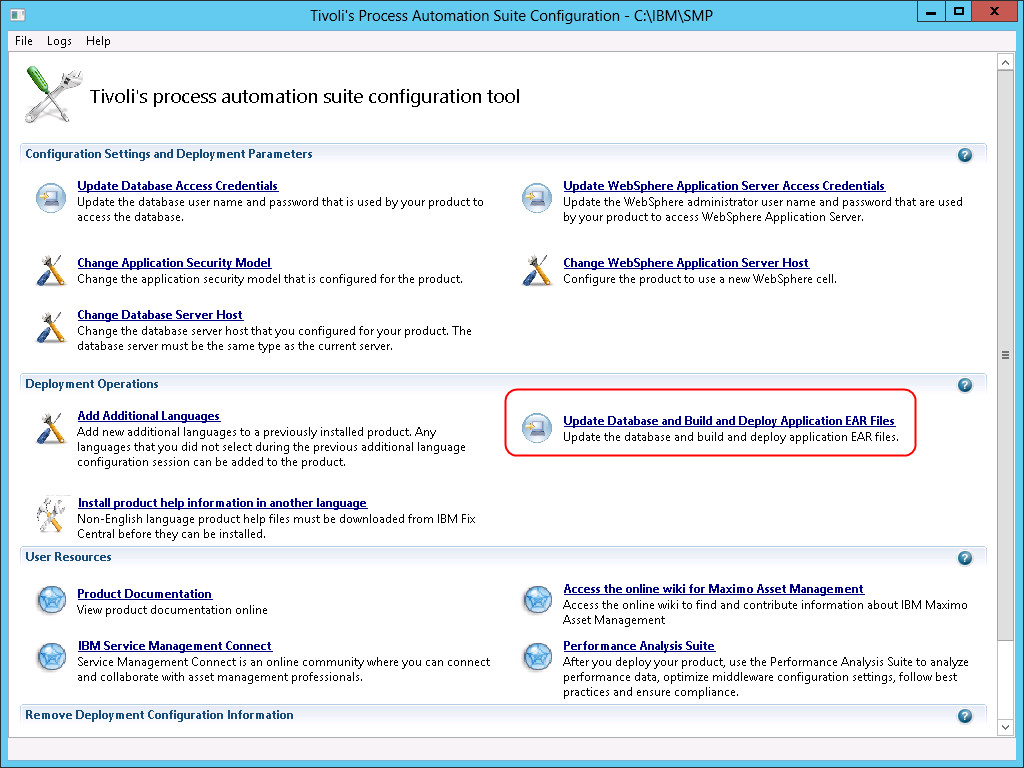
Task: Open help for the User Resources section
Action: tap(965, 558)
